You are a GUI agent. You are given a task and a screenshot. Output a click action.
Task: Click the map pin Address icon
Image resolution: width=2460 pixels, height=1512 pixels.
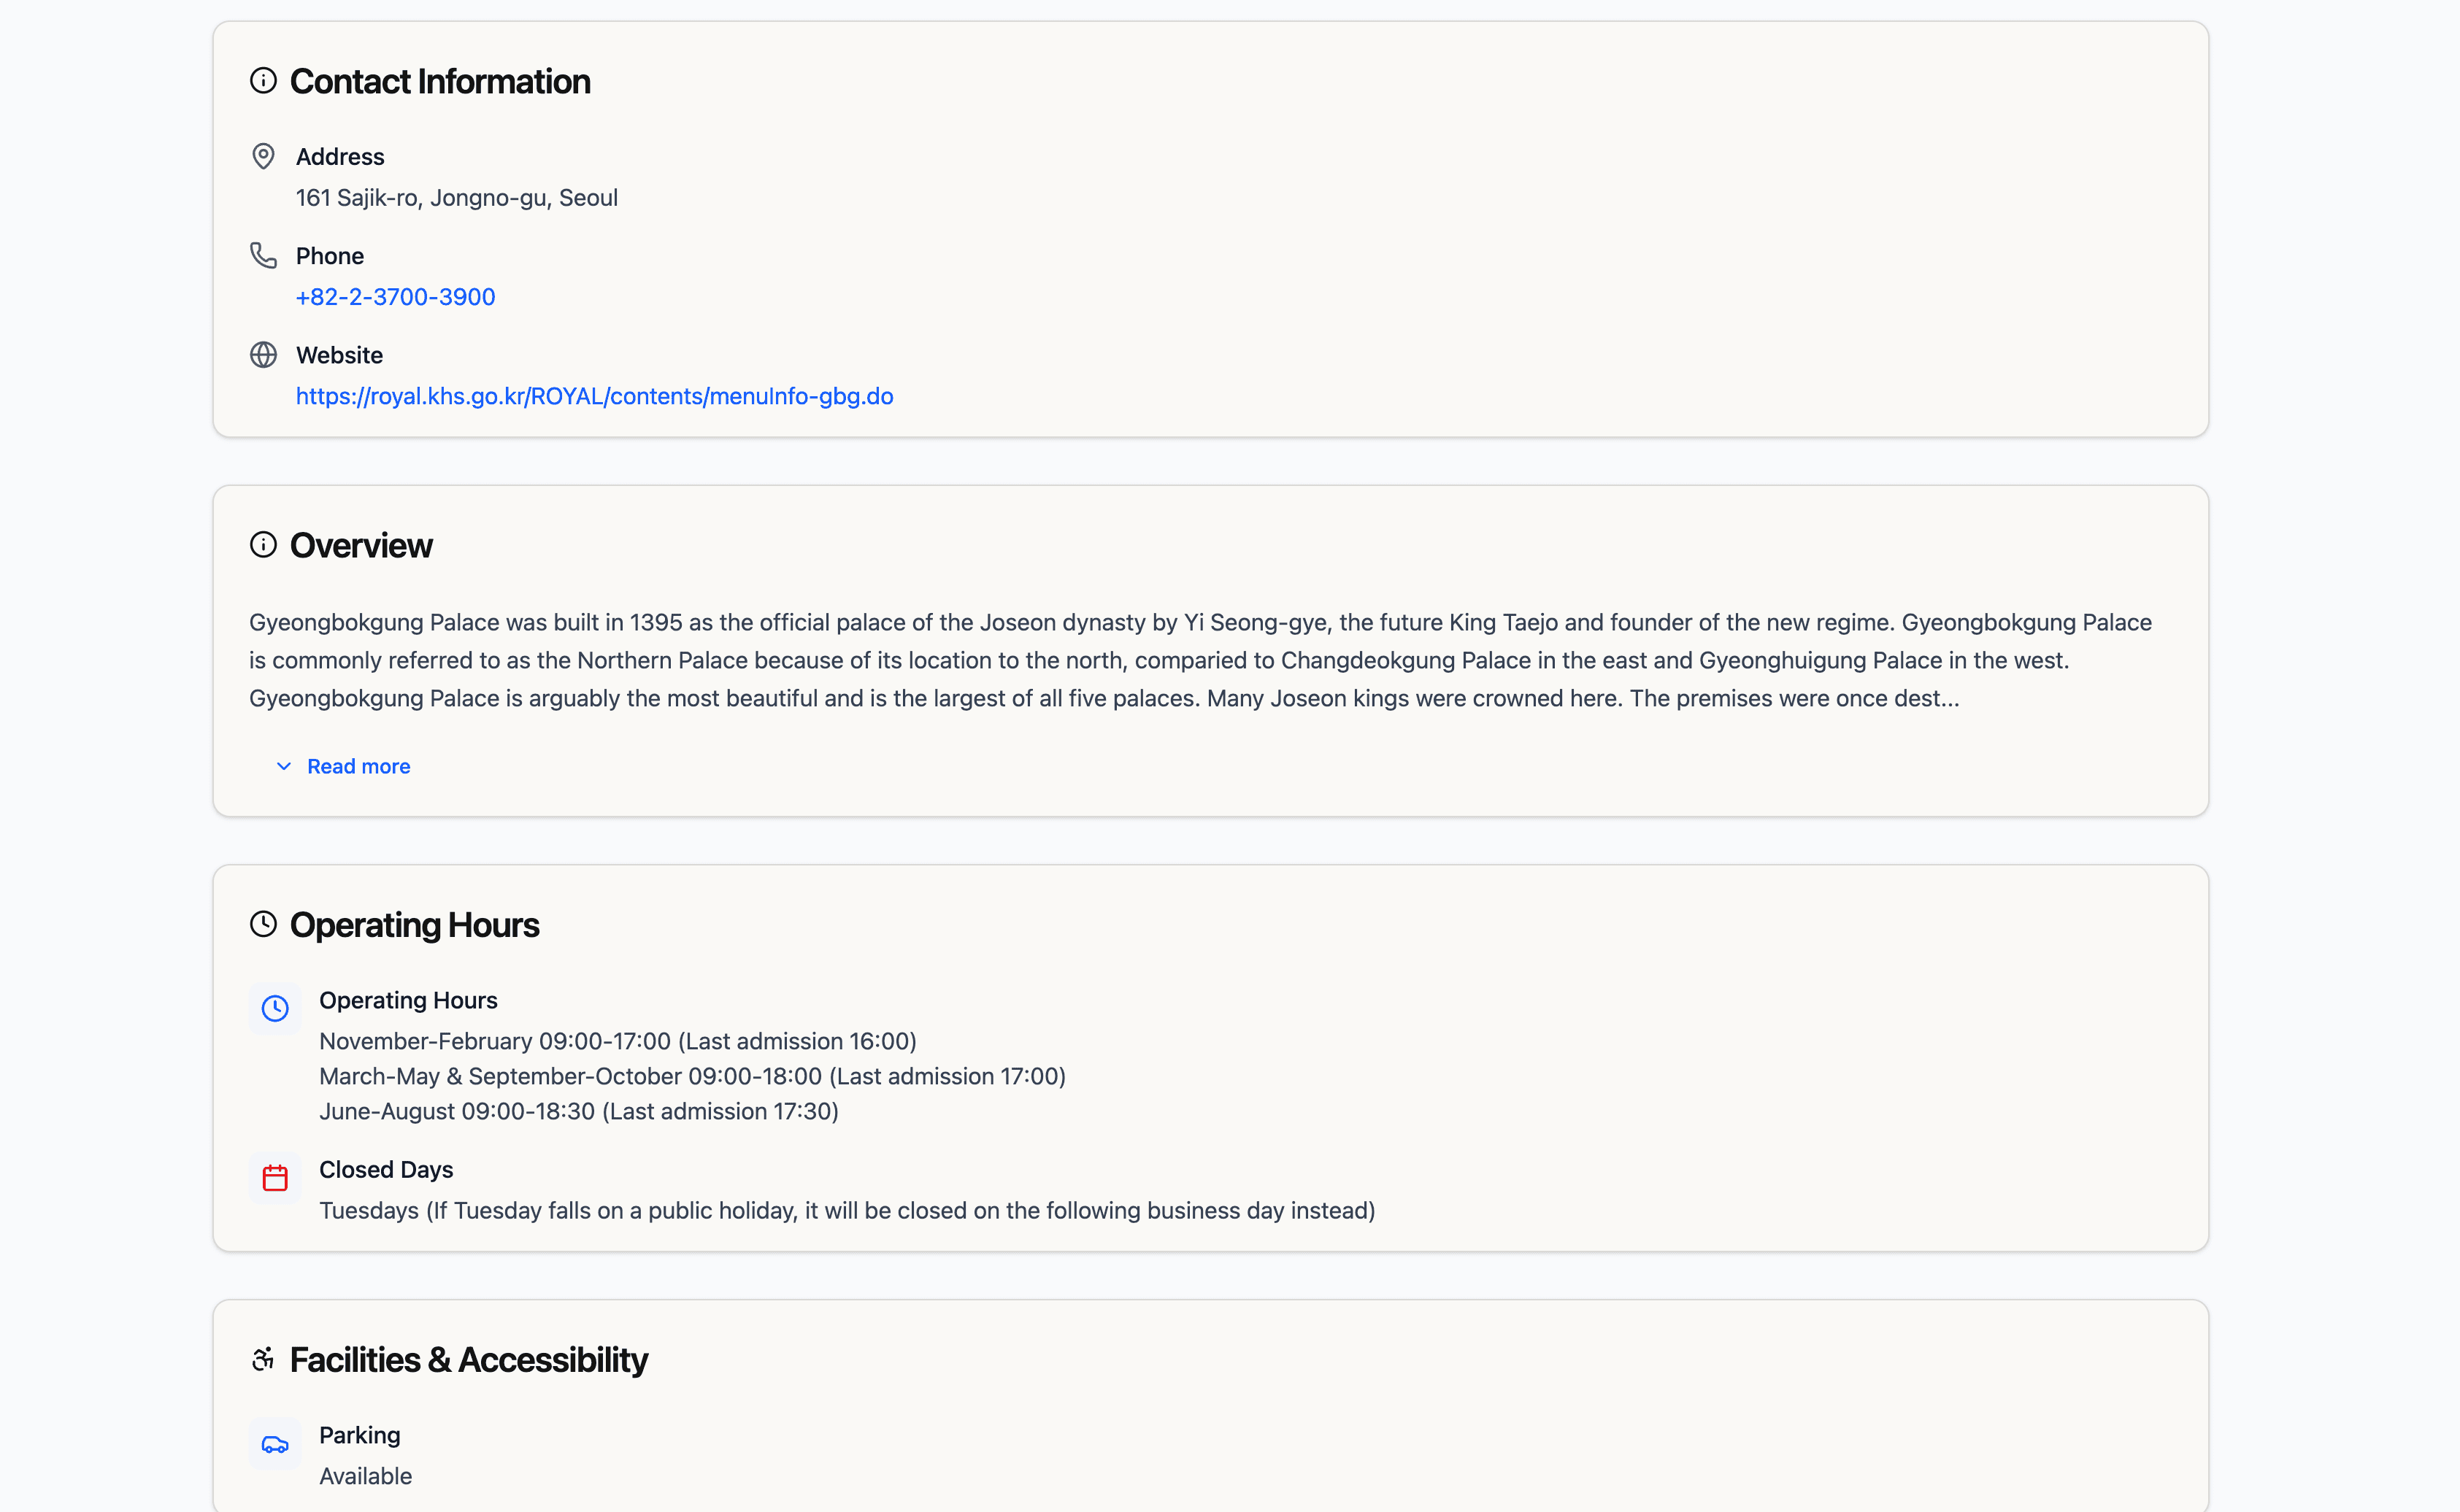(x=263, y=156)
